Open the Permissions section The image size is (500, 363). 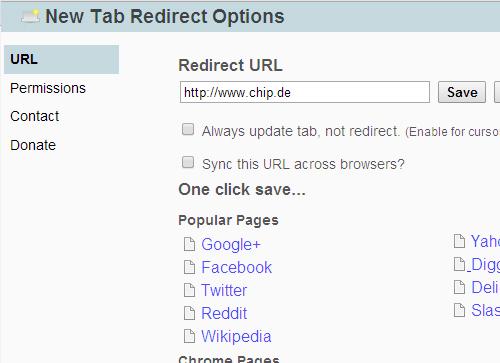48,88
